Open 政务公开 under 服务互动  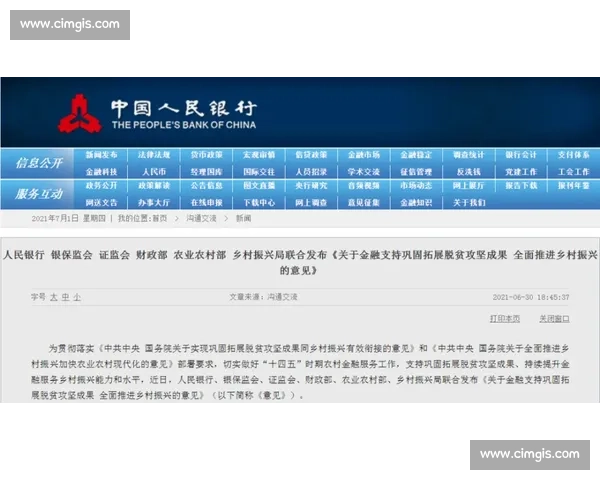[101, 186]
